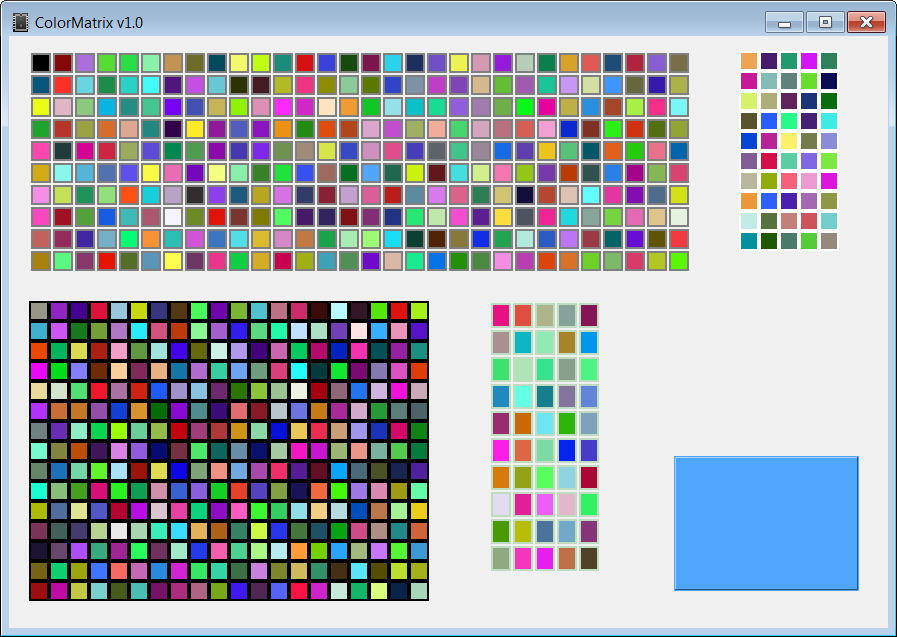Select navy swatch ending white-background grid's second row
Image resolution: width=897 pixels, height=637 pixels.
click(829, 81)
